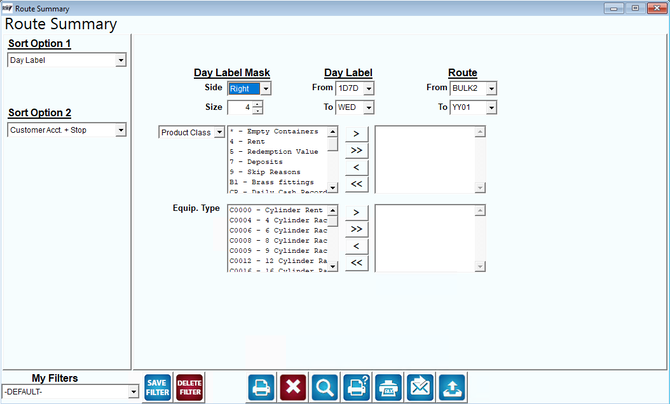Image resolution: width=670 pixels, height=404 pixels.
Task: Remove selected Equip. Type with <
Action: point(356,246)
